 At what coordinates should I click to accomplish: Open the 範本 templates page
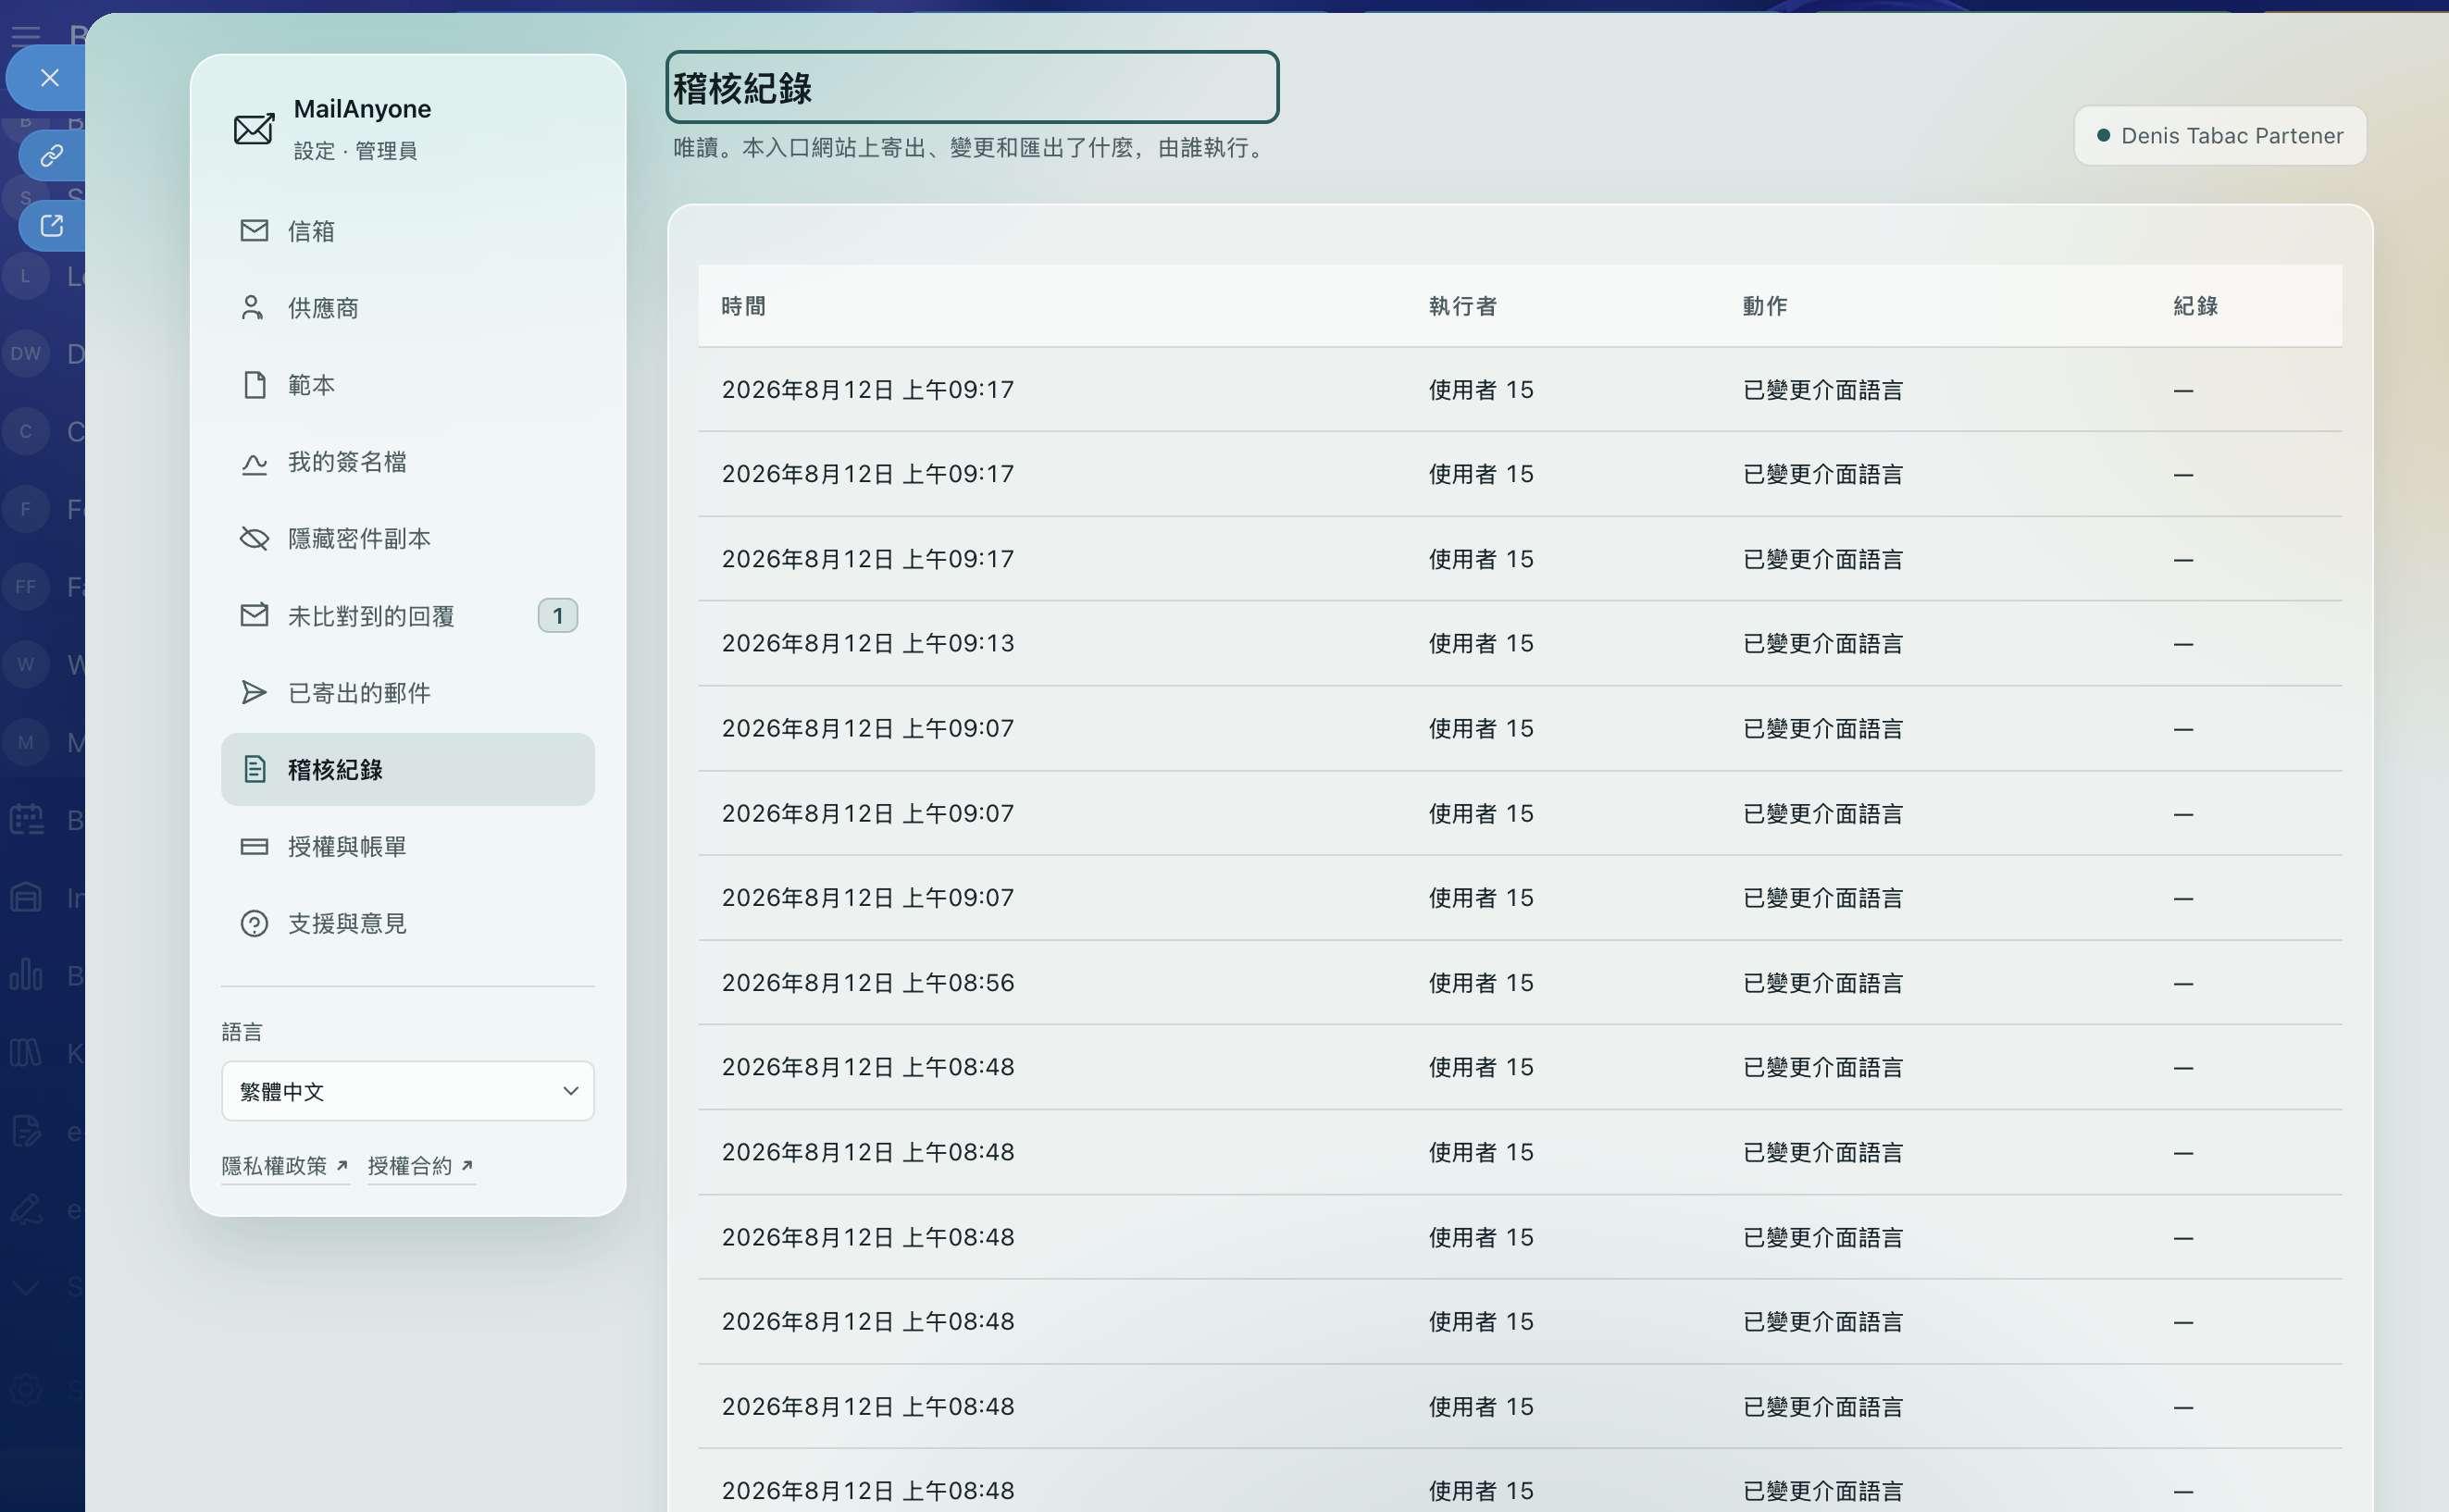tap(408, 385)
